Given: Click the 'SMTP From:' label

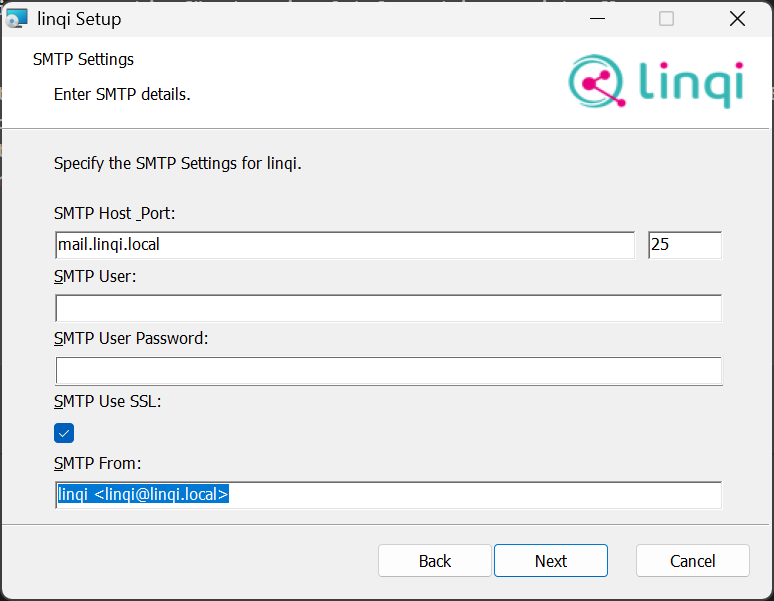Looking at the screenshot, I should point(97,463).
